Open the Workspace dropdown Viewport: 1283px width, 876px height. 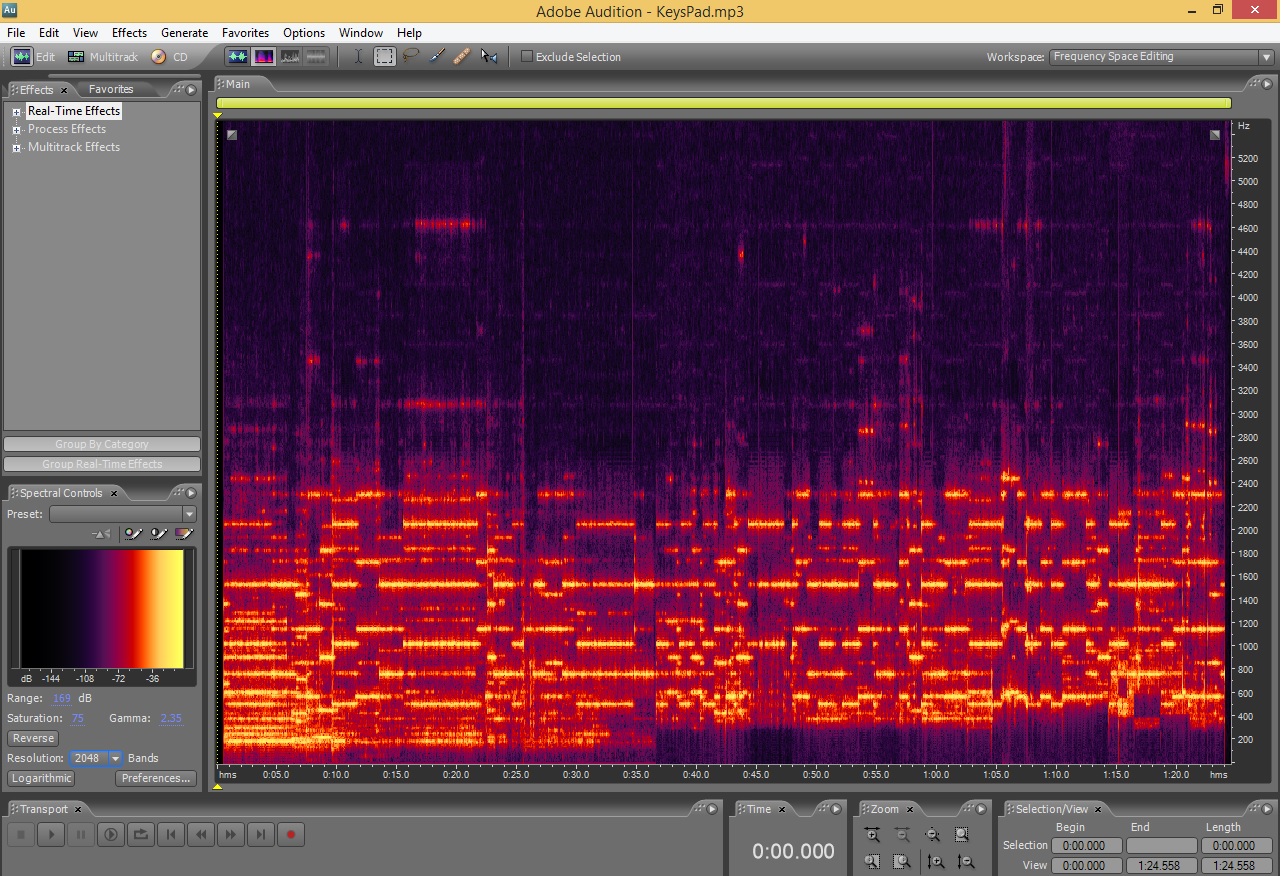point(1161,57)
